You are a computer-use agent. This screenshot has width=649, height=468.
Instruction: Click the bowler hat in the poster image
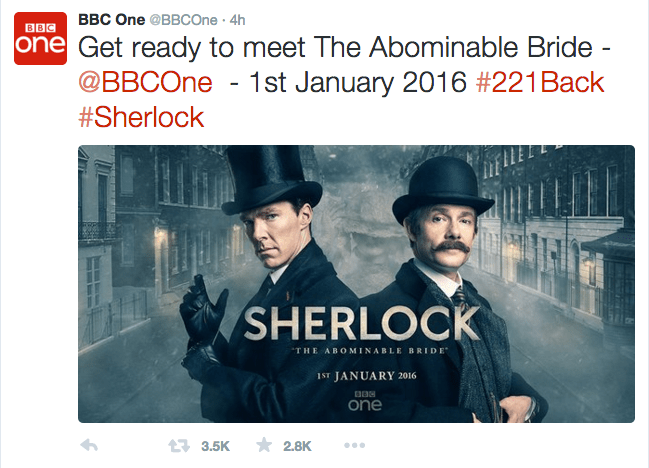[442, 190]
